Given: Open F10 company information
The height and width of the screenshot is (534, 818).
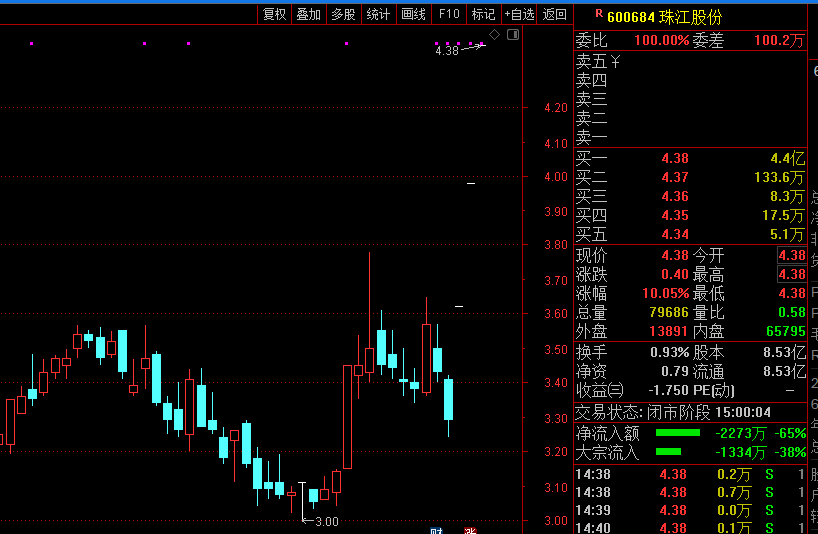Looking at the screenshot, I should coord(449,14).
